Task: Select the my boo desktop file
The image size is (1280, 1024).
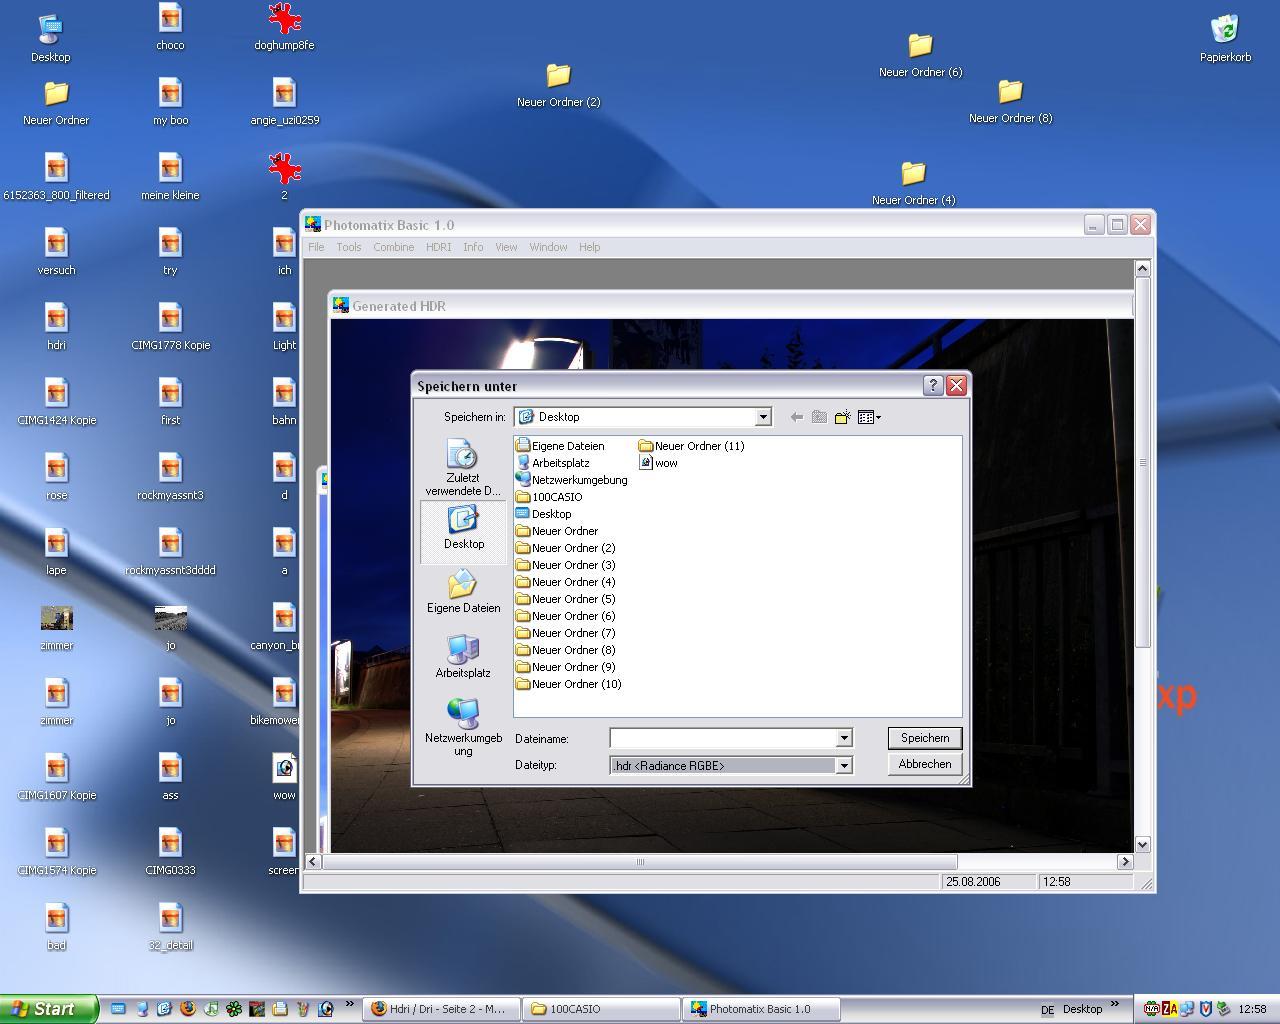Action: [170, 102]
